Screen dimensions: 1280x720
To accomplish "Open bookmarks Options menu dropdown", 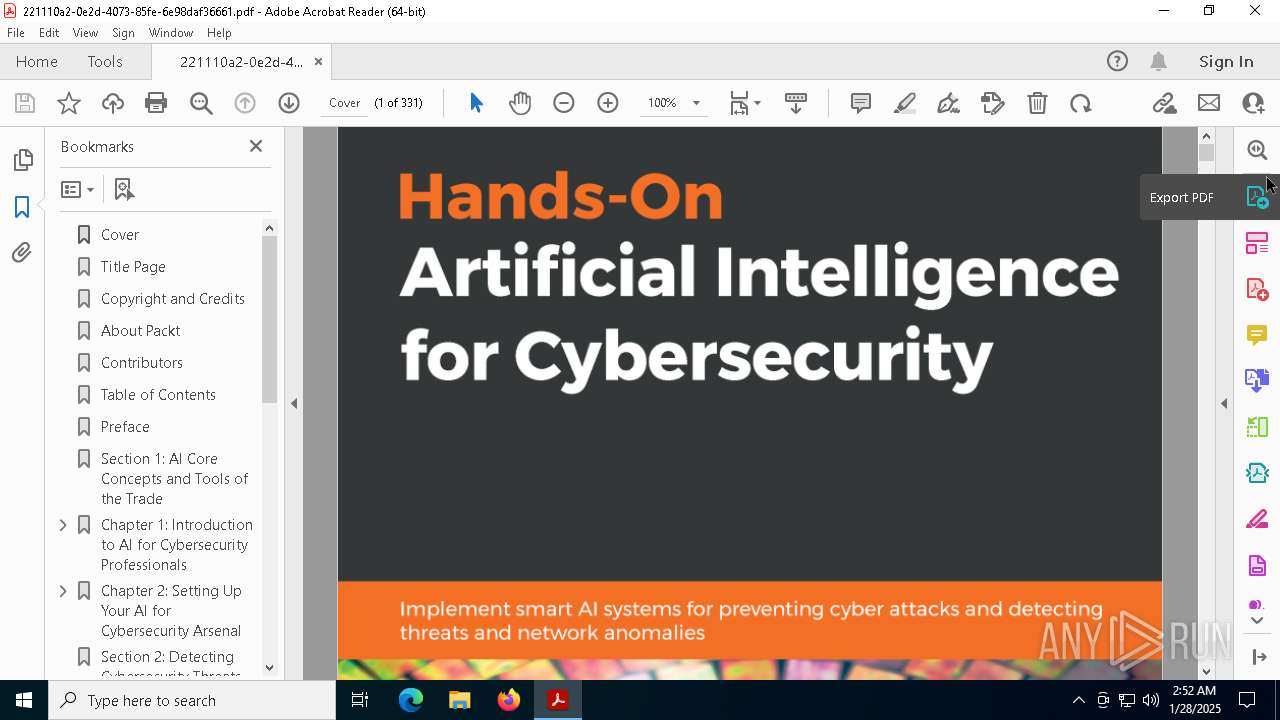I will coord(77,189).
